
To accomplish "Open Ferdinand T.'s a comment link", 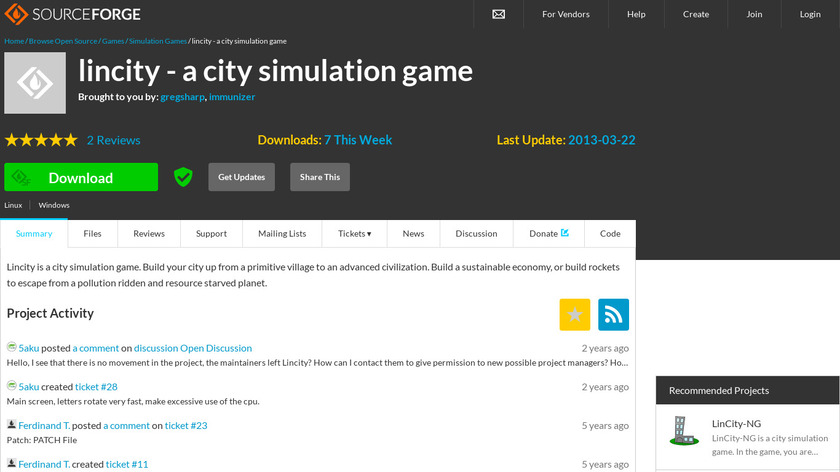I will 126,425.
